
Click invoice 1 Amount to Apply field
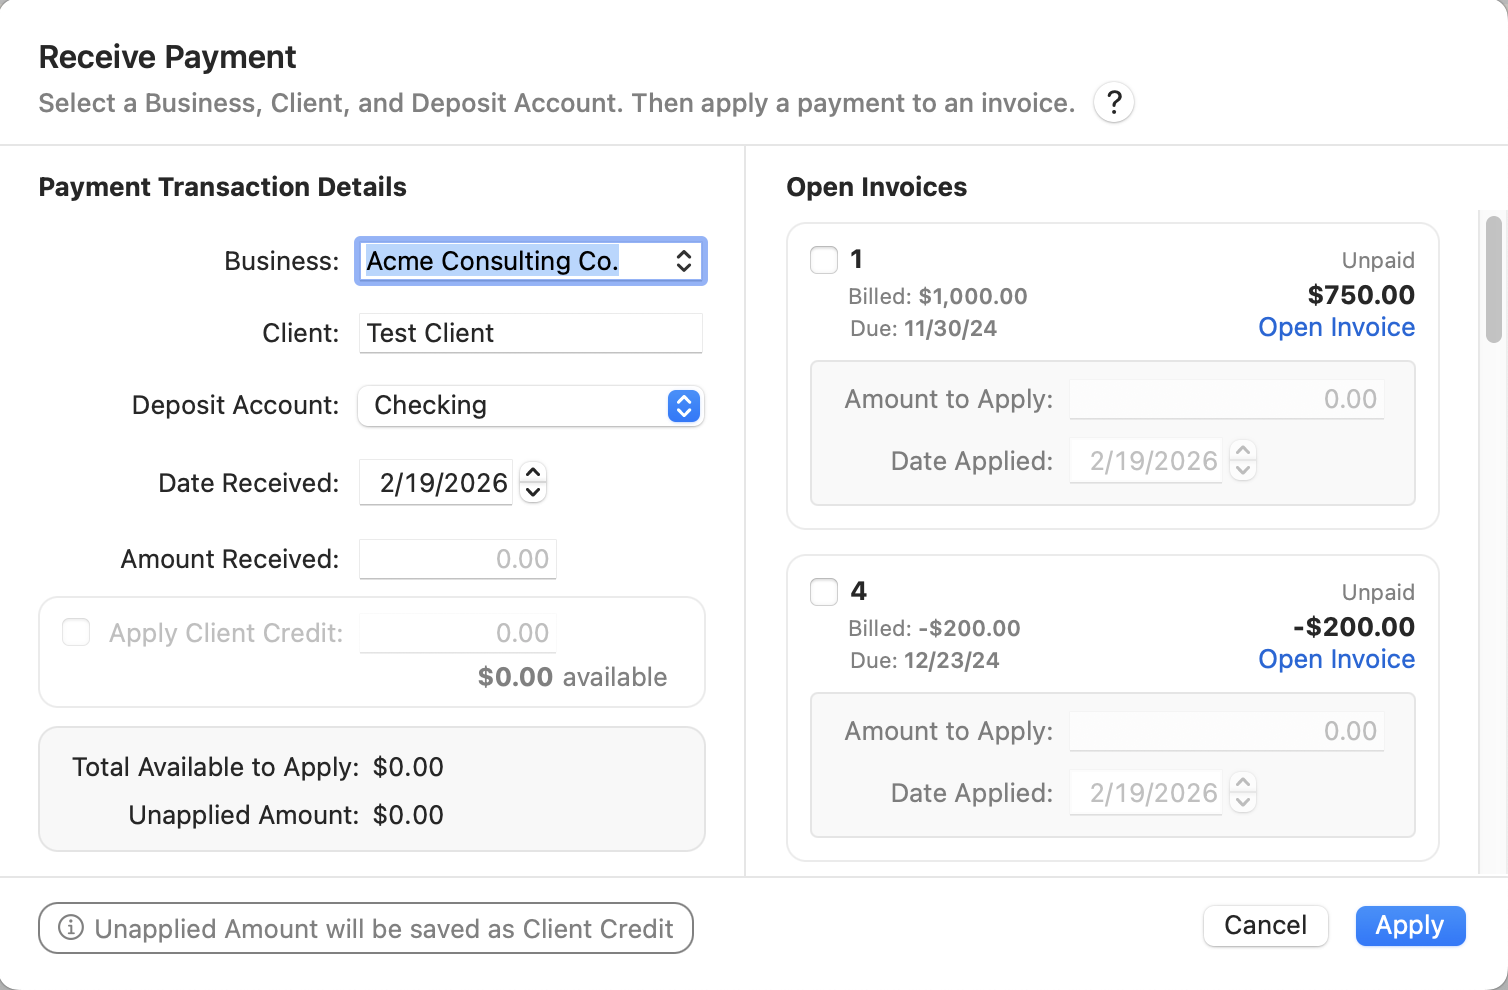[1226, 399]
